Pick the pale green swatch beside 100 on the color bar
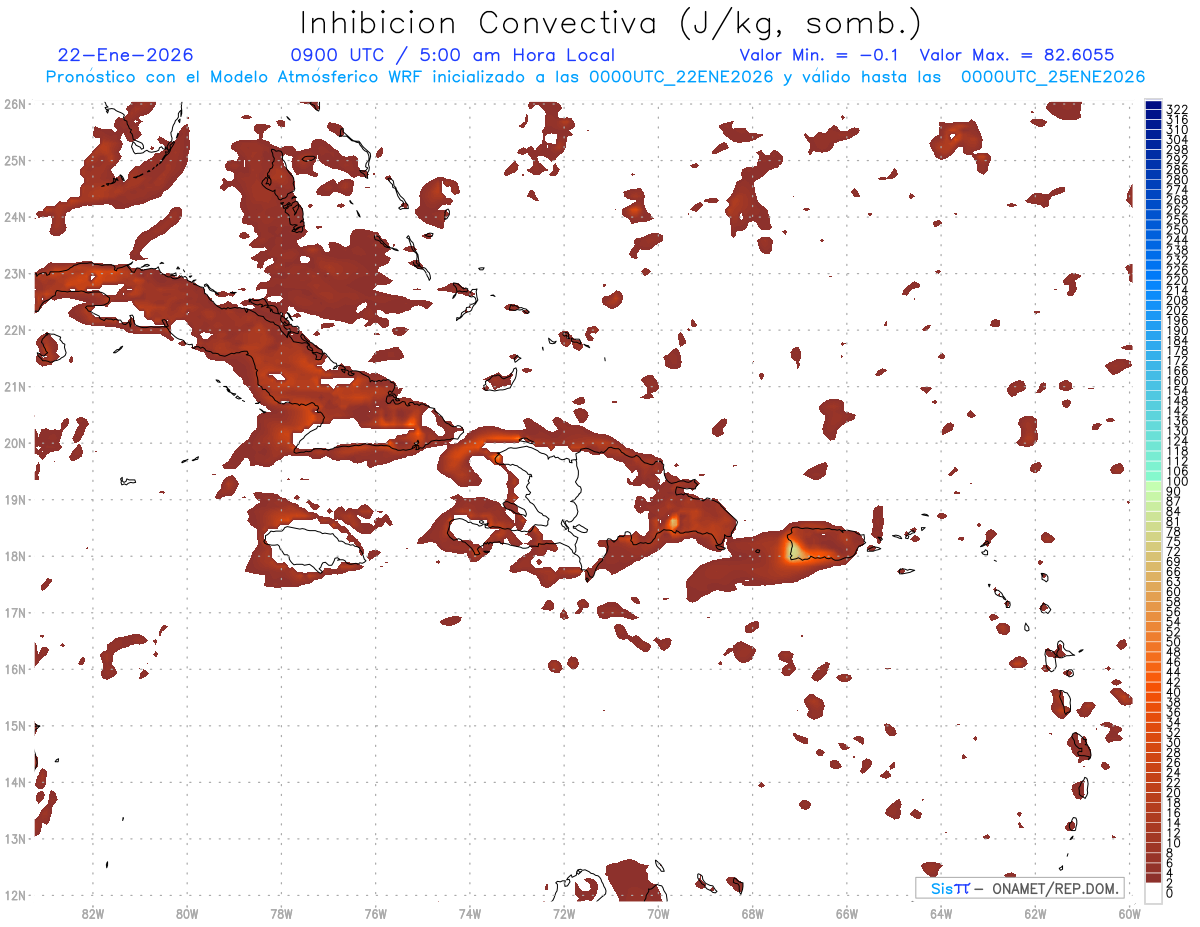The height and width of the screenshot is (927, 1200). click(x=1153, y=486)
